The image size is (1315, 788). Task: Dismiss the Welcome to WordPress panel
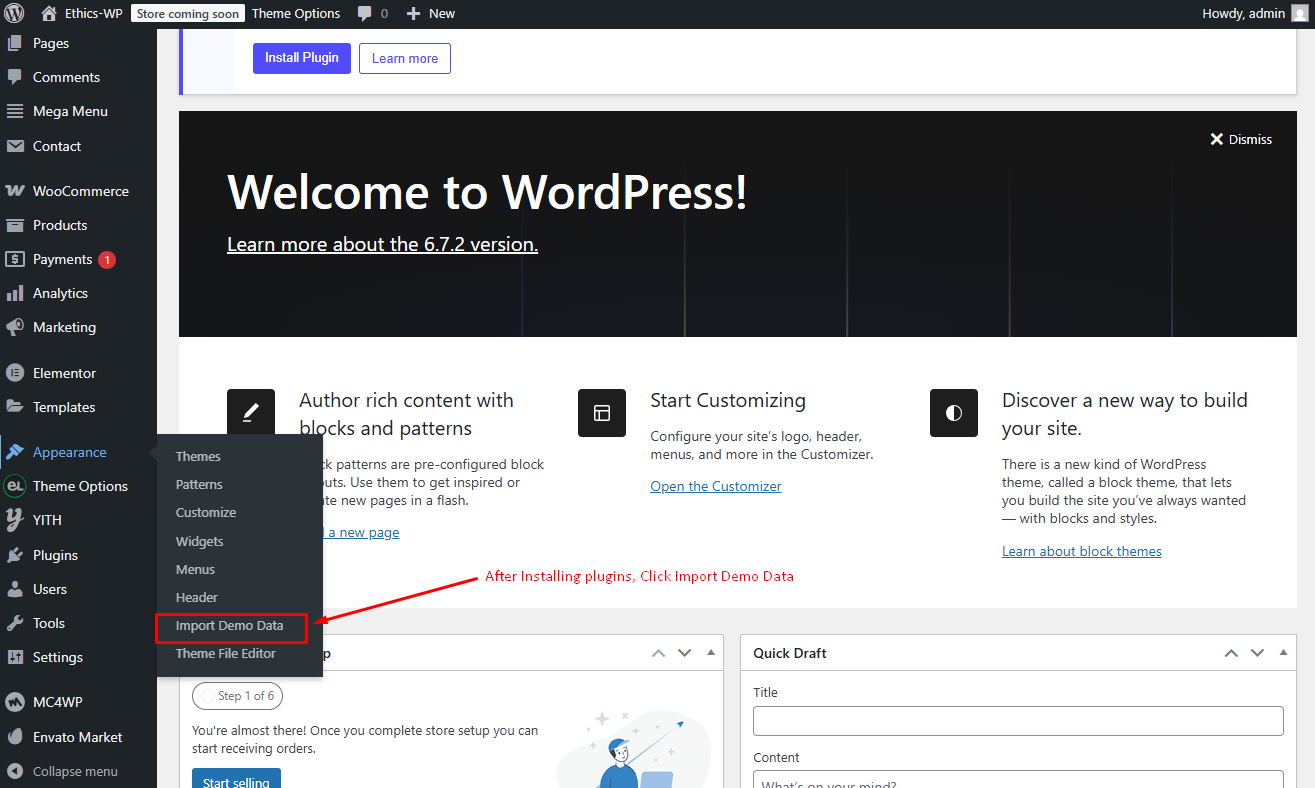(x=1241, y=139)
